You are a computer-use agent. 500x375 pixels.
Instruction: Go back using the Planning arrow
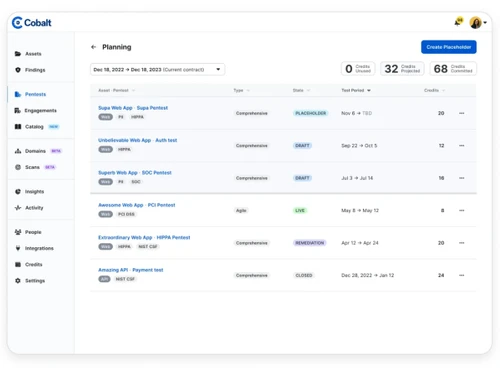[x=93, y=47]
